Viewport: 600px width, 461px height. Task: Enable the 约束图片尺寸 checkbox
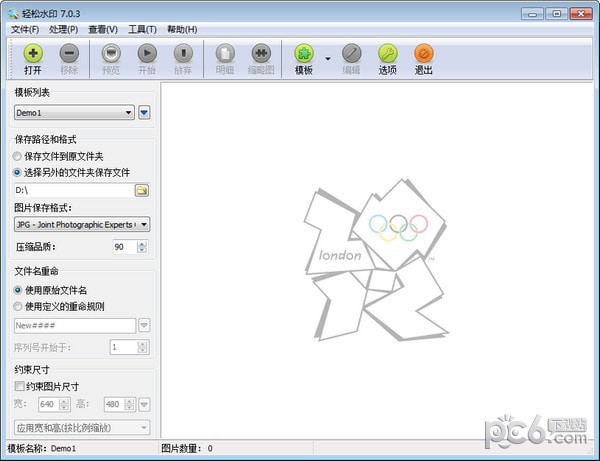click(x=19, y=386)
